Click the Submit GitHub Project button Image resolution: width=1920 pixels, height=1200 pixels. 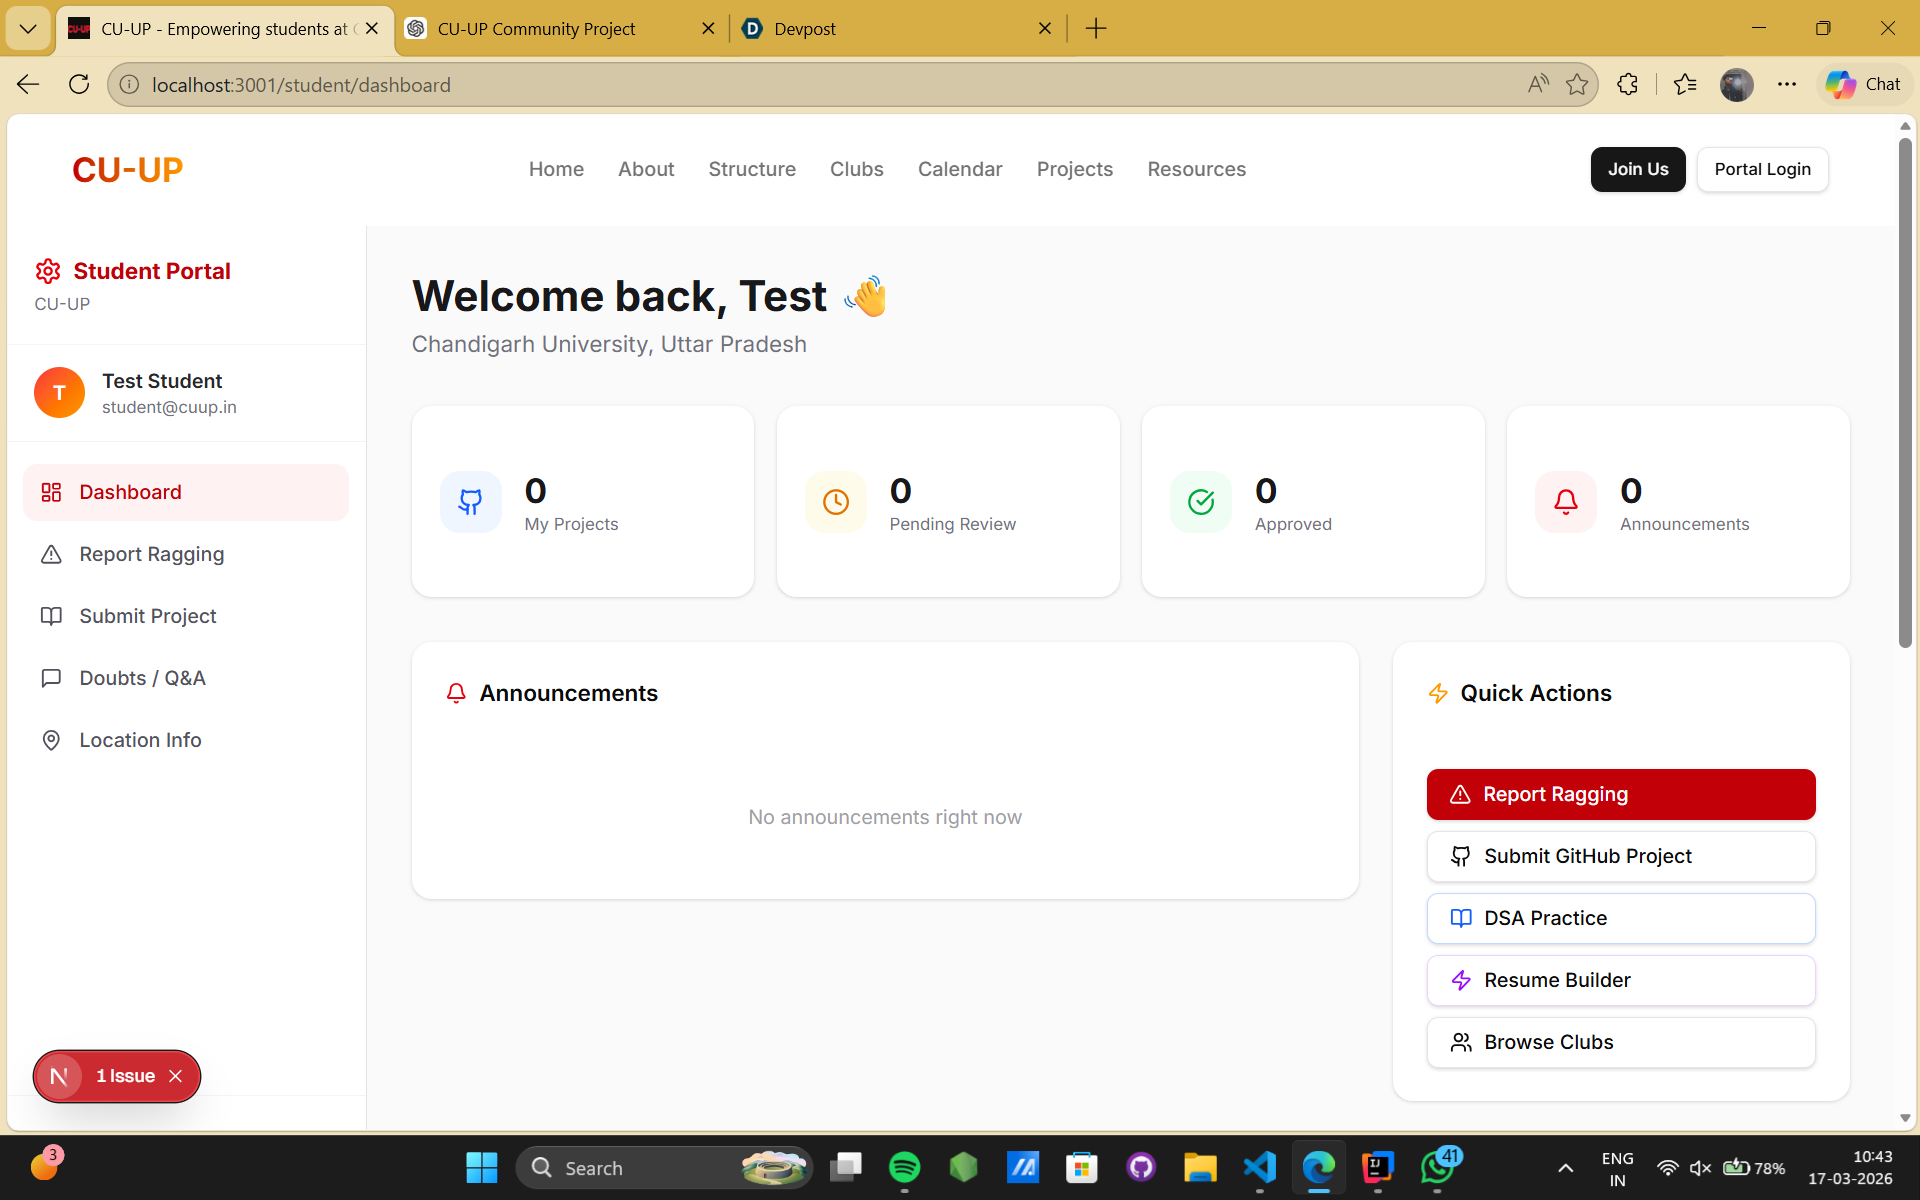coord(1620,856)
